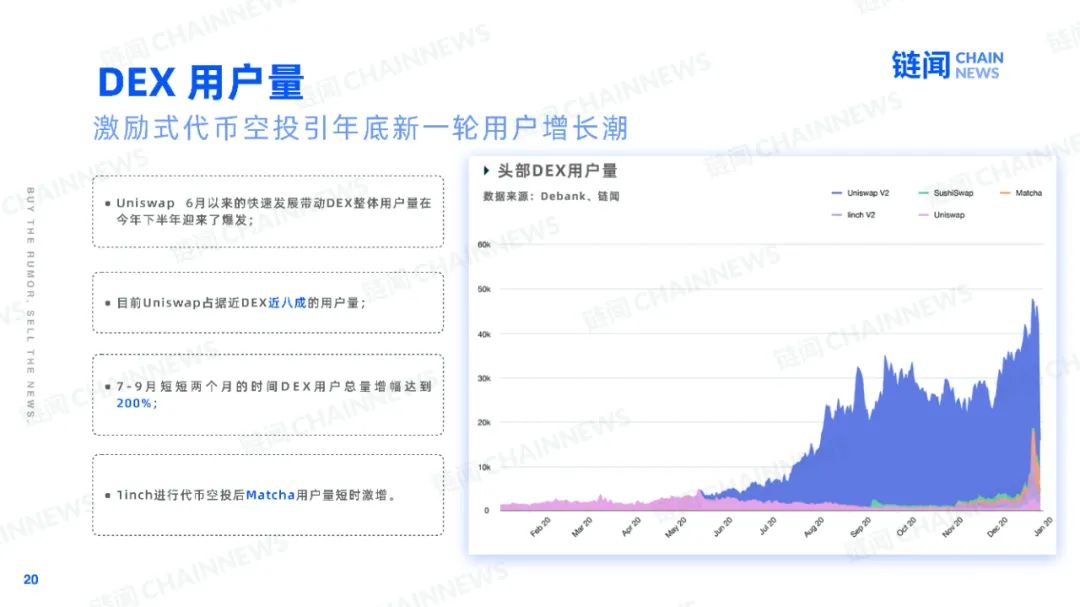Click the Jan 20 x-axis label at chart end
Screen dimensions: 1080x607
(1043, 526)
